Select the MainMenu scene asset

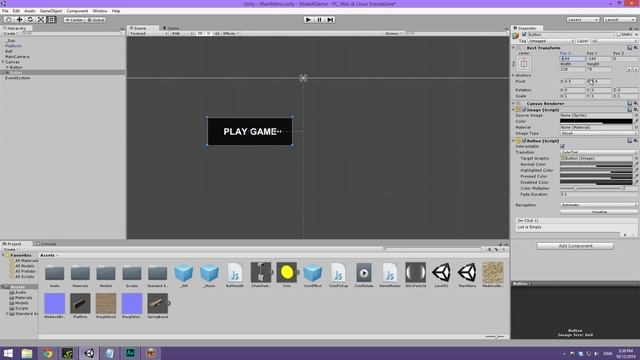tap(467, 275)
